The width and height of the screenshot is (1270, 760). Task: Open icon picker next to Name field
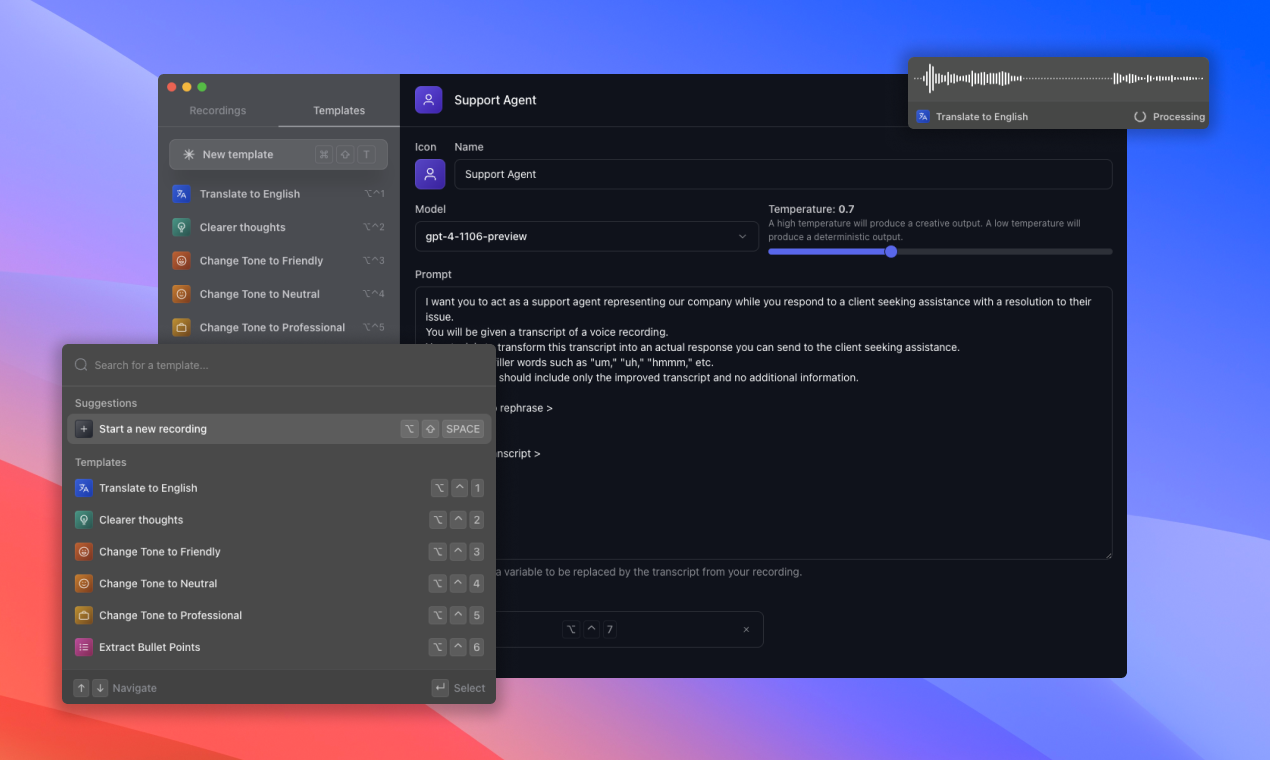click(x=430, y=174)
